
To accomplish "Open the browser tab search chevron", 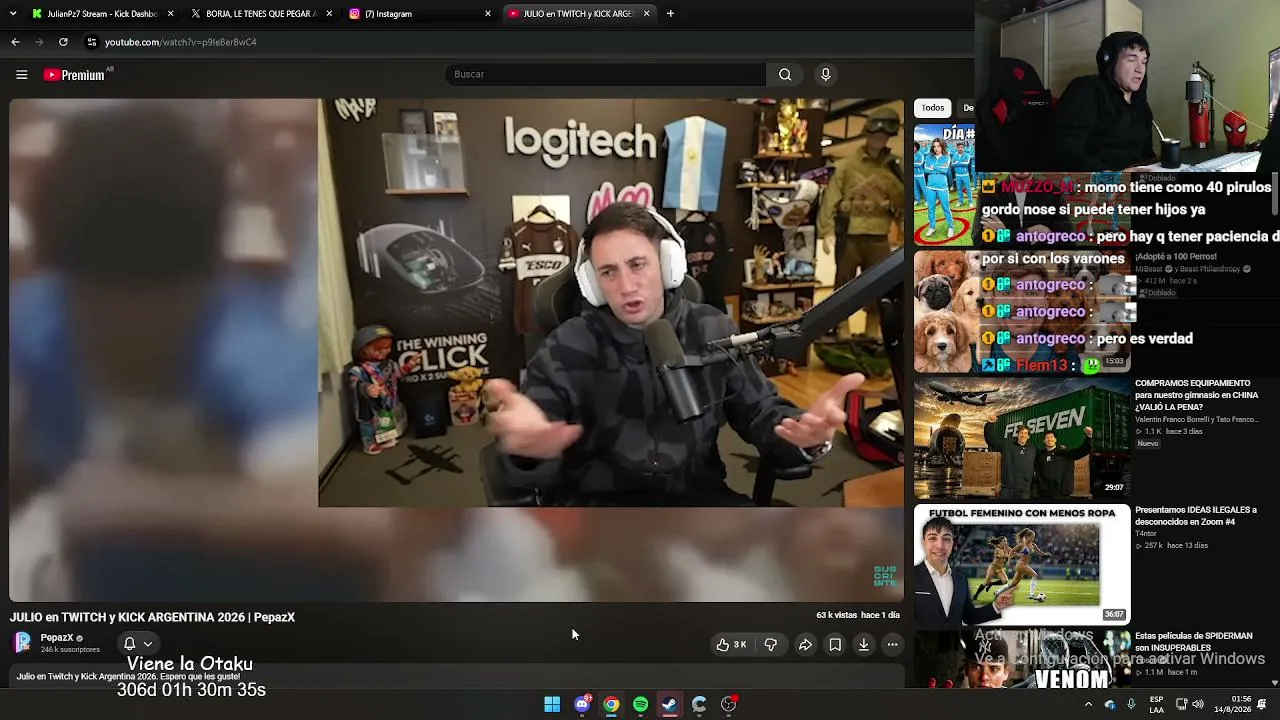I will [11, 14].
